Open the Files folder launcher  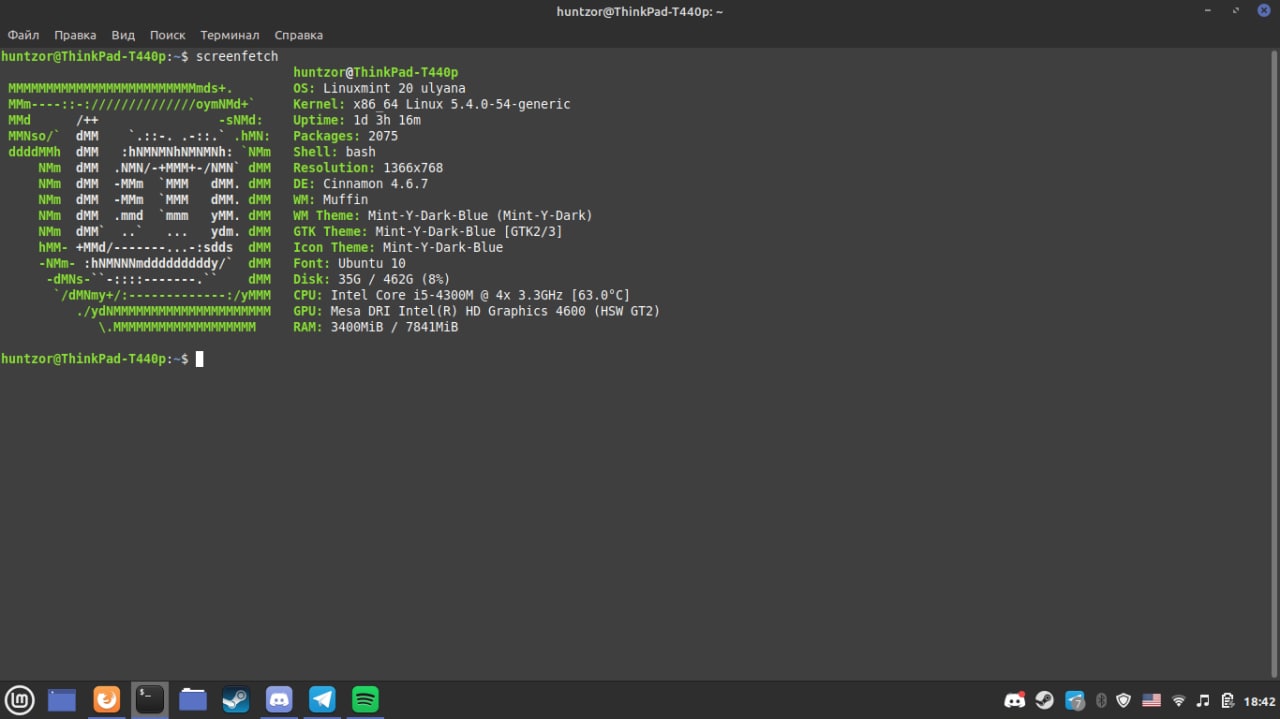coord(193,699)
